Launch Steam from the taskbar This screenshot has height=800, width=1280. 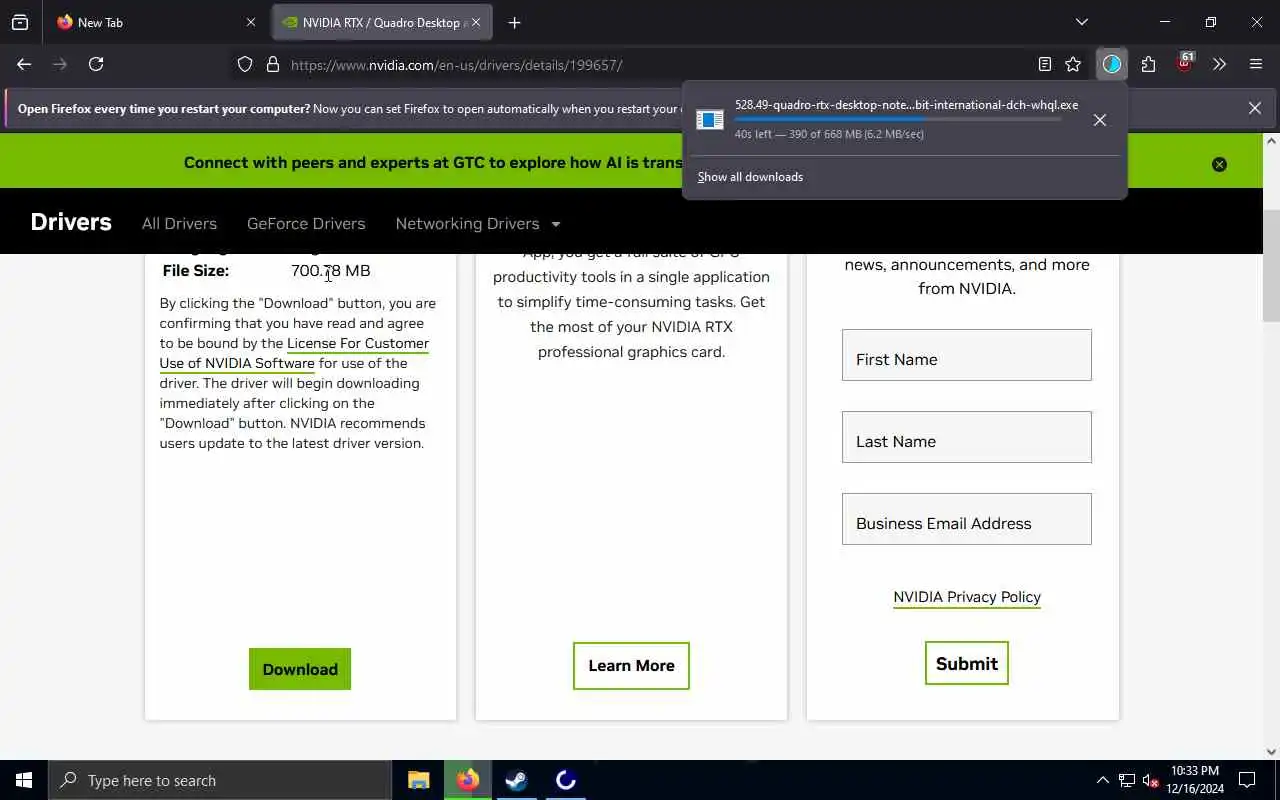517,780
